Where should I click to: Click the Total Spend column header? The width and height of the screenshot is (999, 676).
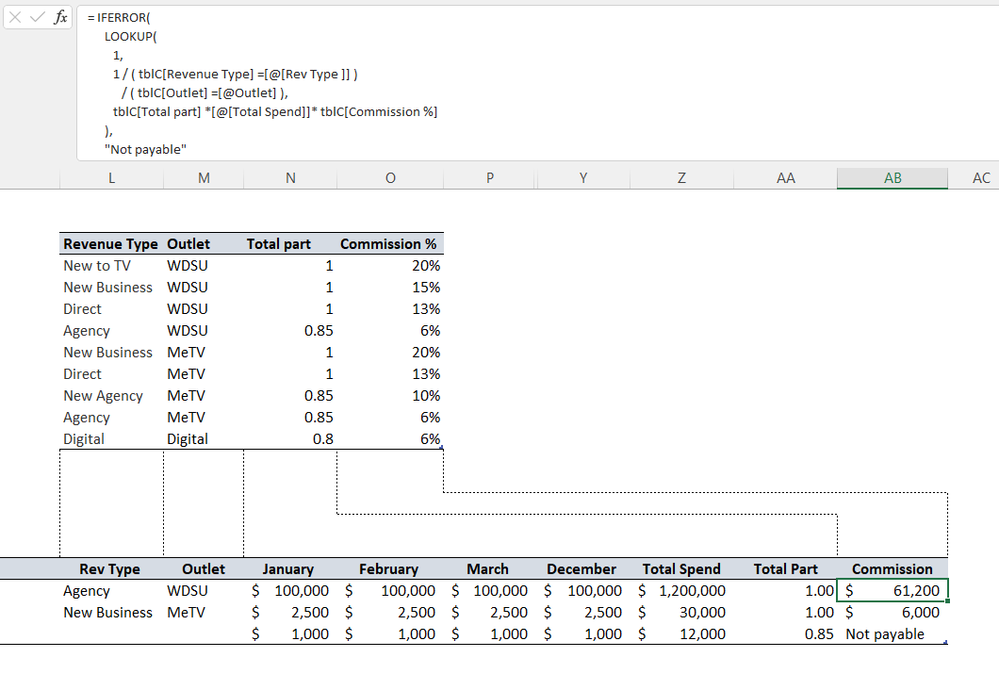click(682, 569)
